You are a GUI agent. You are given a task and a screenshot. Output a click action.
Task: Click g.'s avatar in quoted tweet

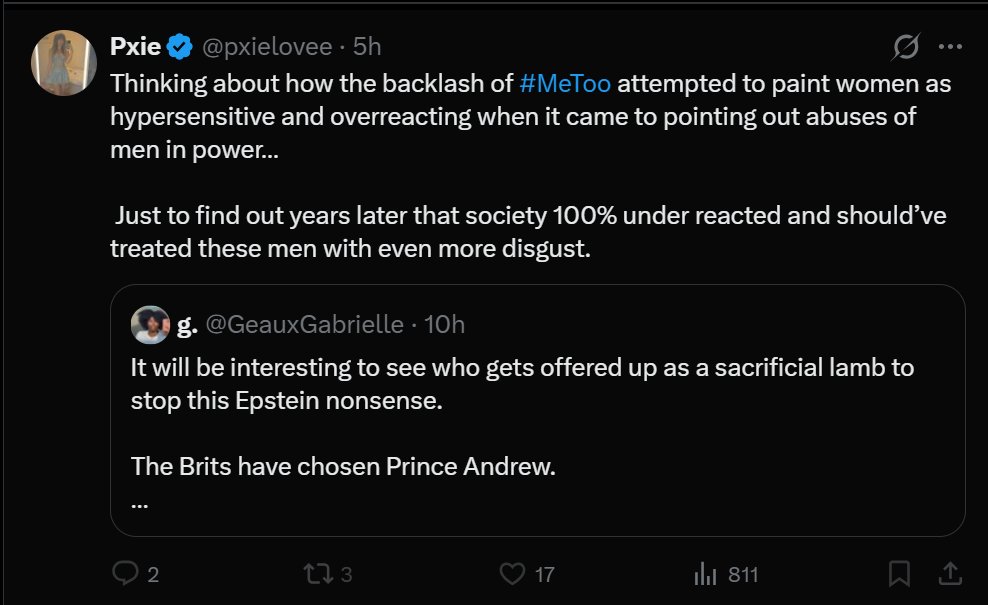click(x=150, y=324)
